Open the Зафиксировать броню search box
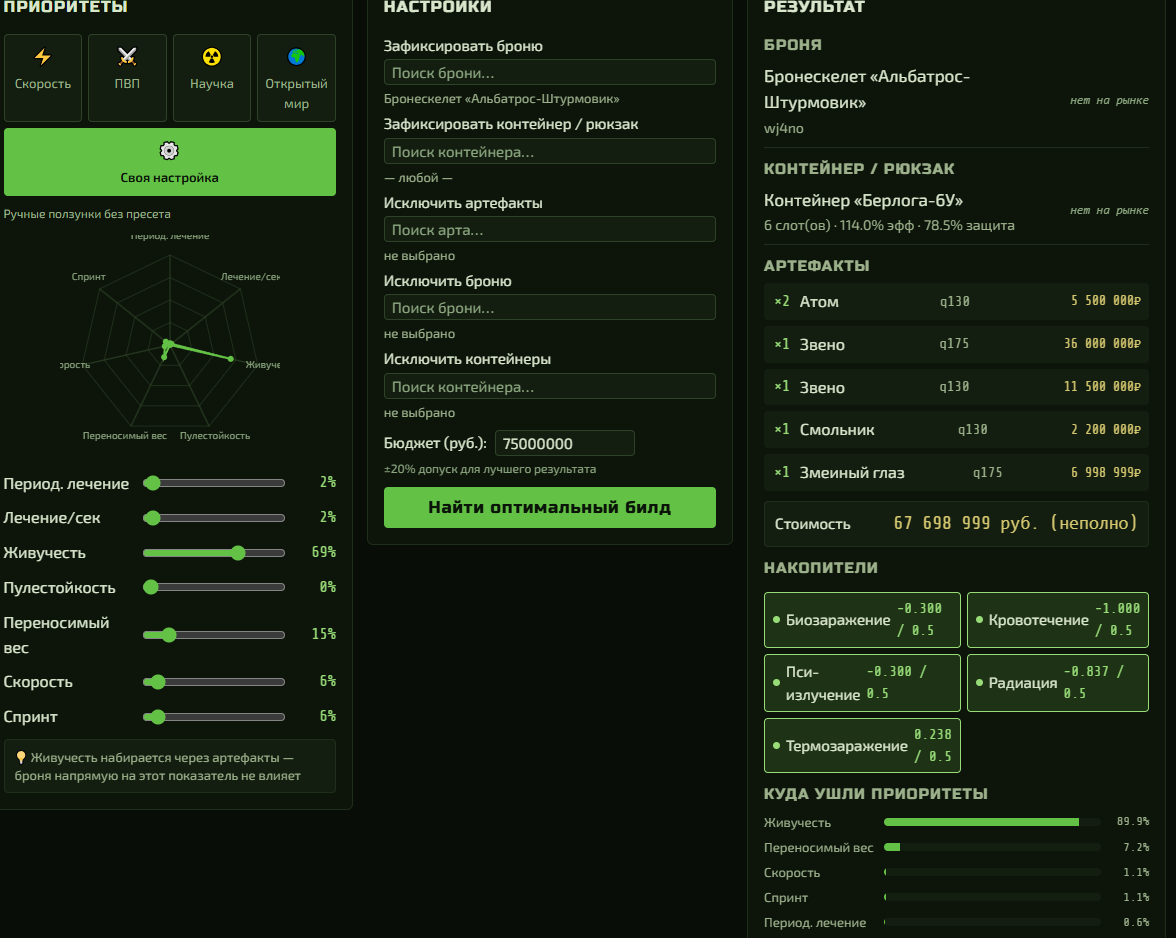 pos(550,73)
